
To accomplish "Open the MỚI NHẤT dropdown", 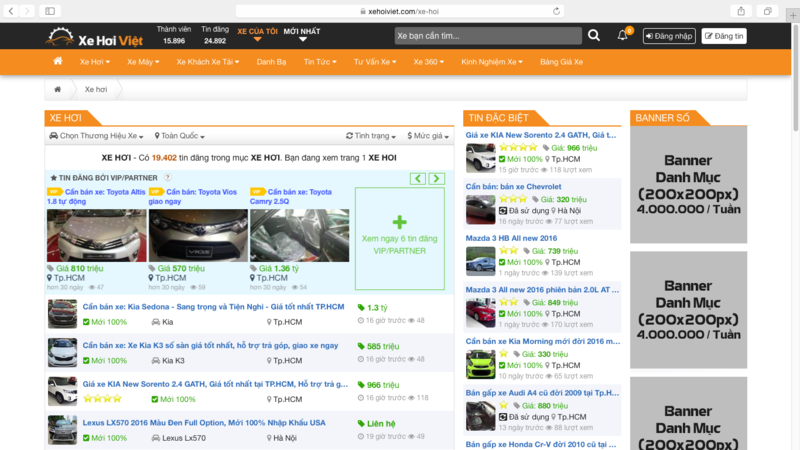I will tap(302, 34).
